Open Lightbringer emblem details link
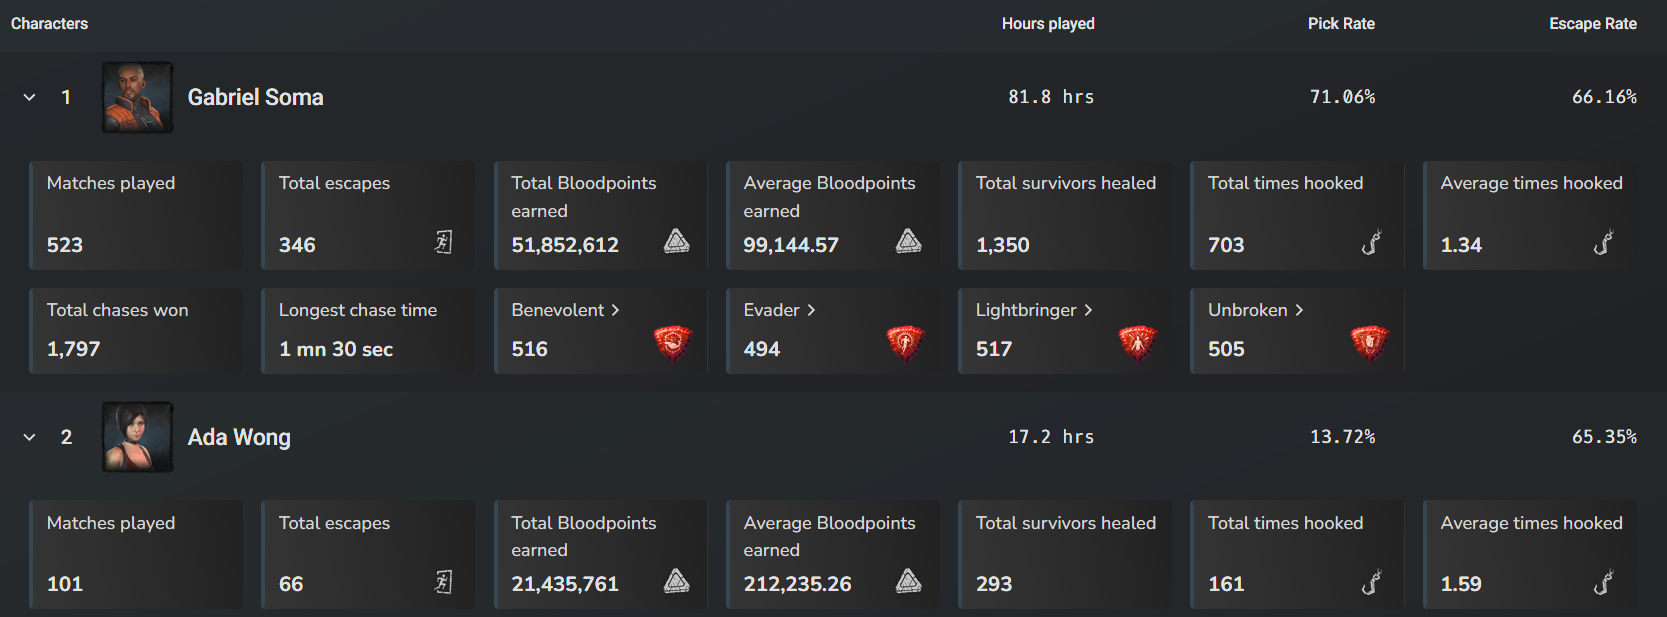1667x617 pixels. 1034,310
